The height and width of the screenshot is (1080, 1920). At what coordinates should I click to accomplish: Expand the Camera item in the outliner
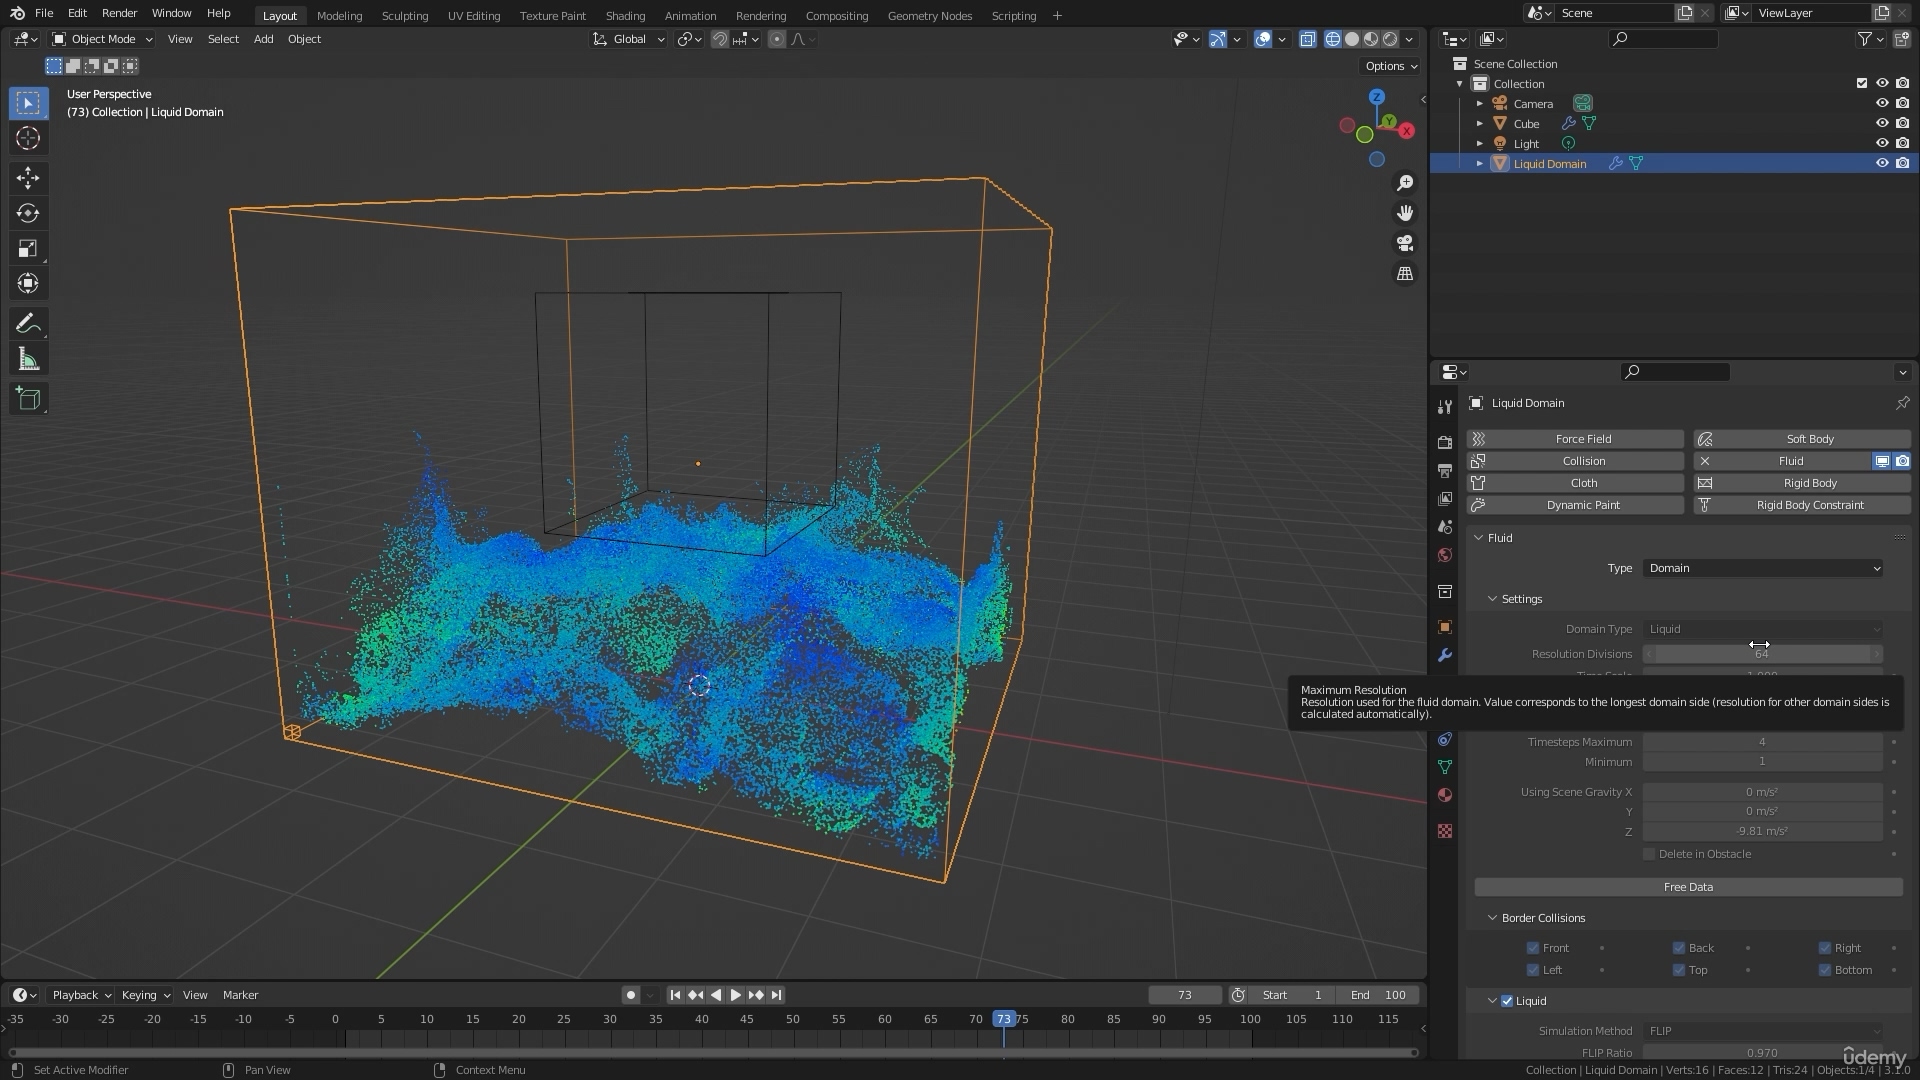[x=1480, y=103]
